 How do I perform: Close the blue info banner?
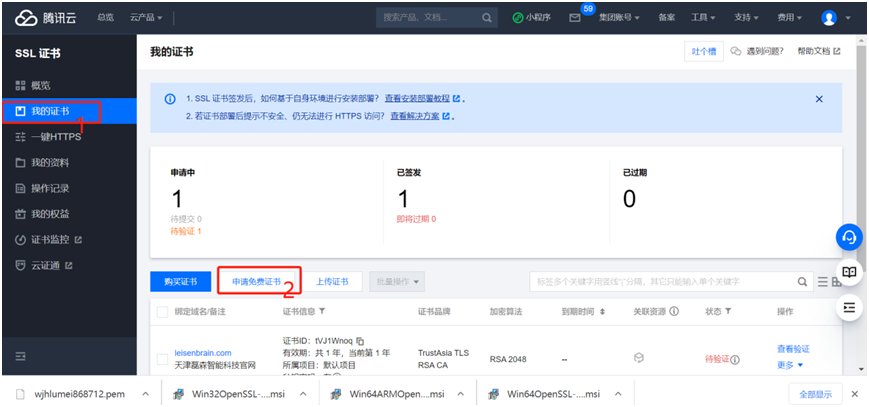coord(819,99)
